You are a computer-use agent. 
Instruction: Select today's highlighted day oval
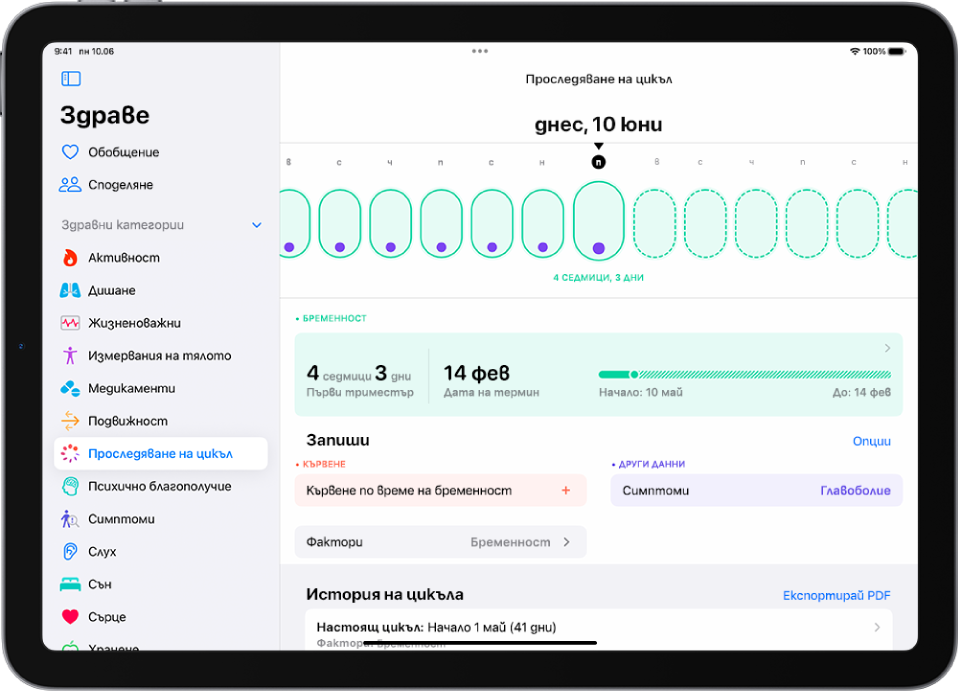click(599, 220)
